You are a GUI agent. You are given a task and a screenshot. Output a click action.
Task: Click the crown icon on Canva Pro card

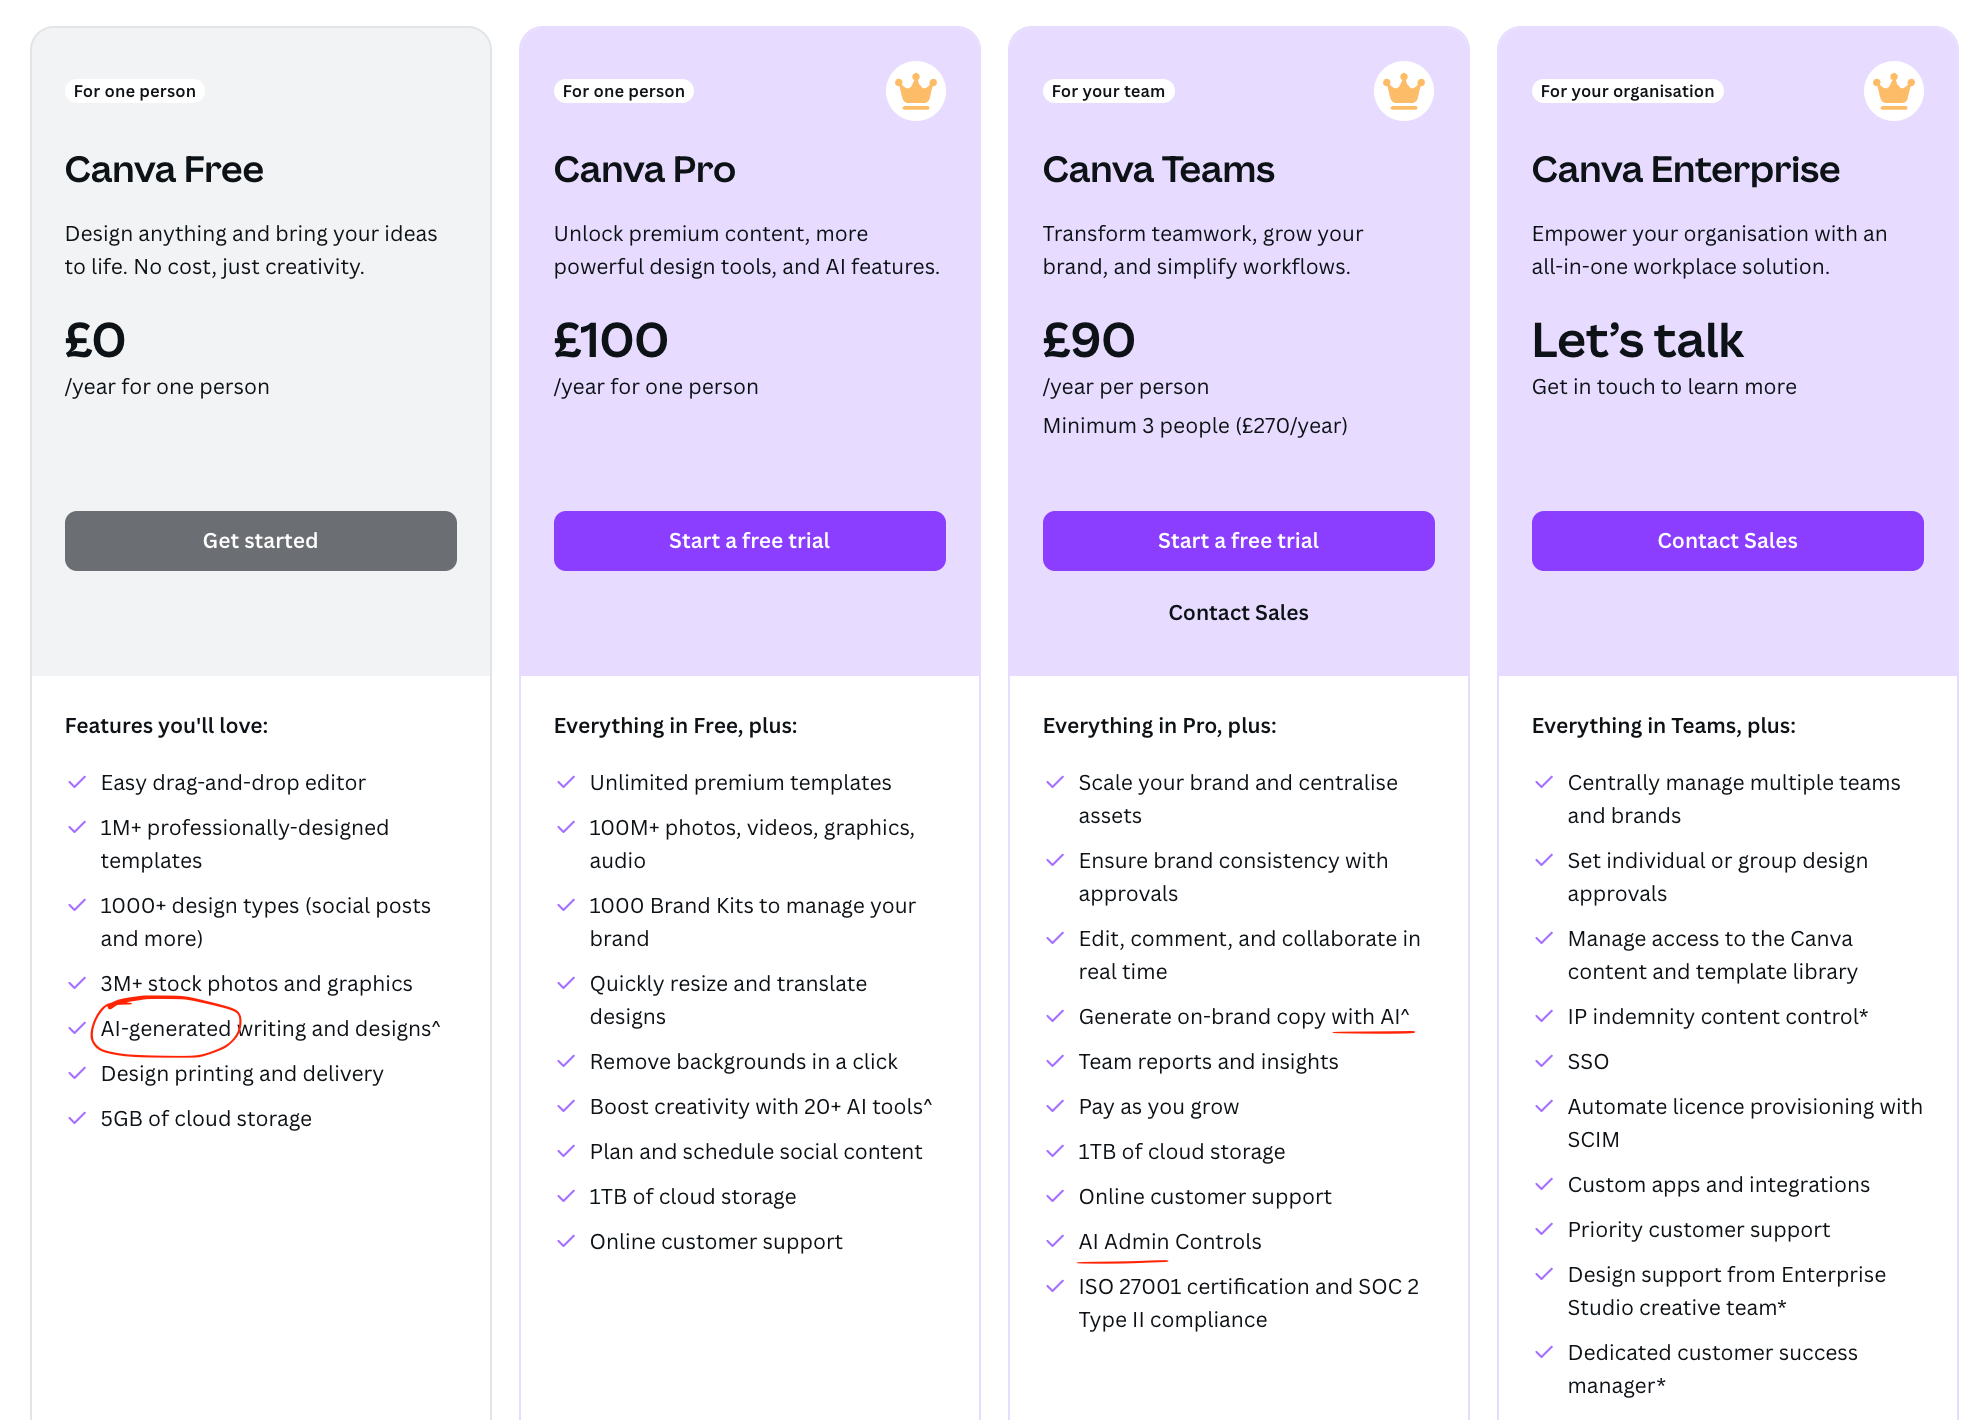915,91
